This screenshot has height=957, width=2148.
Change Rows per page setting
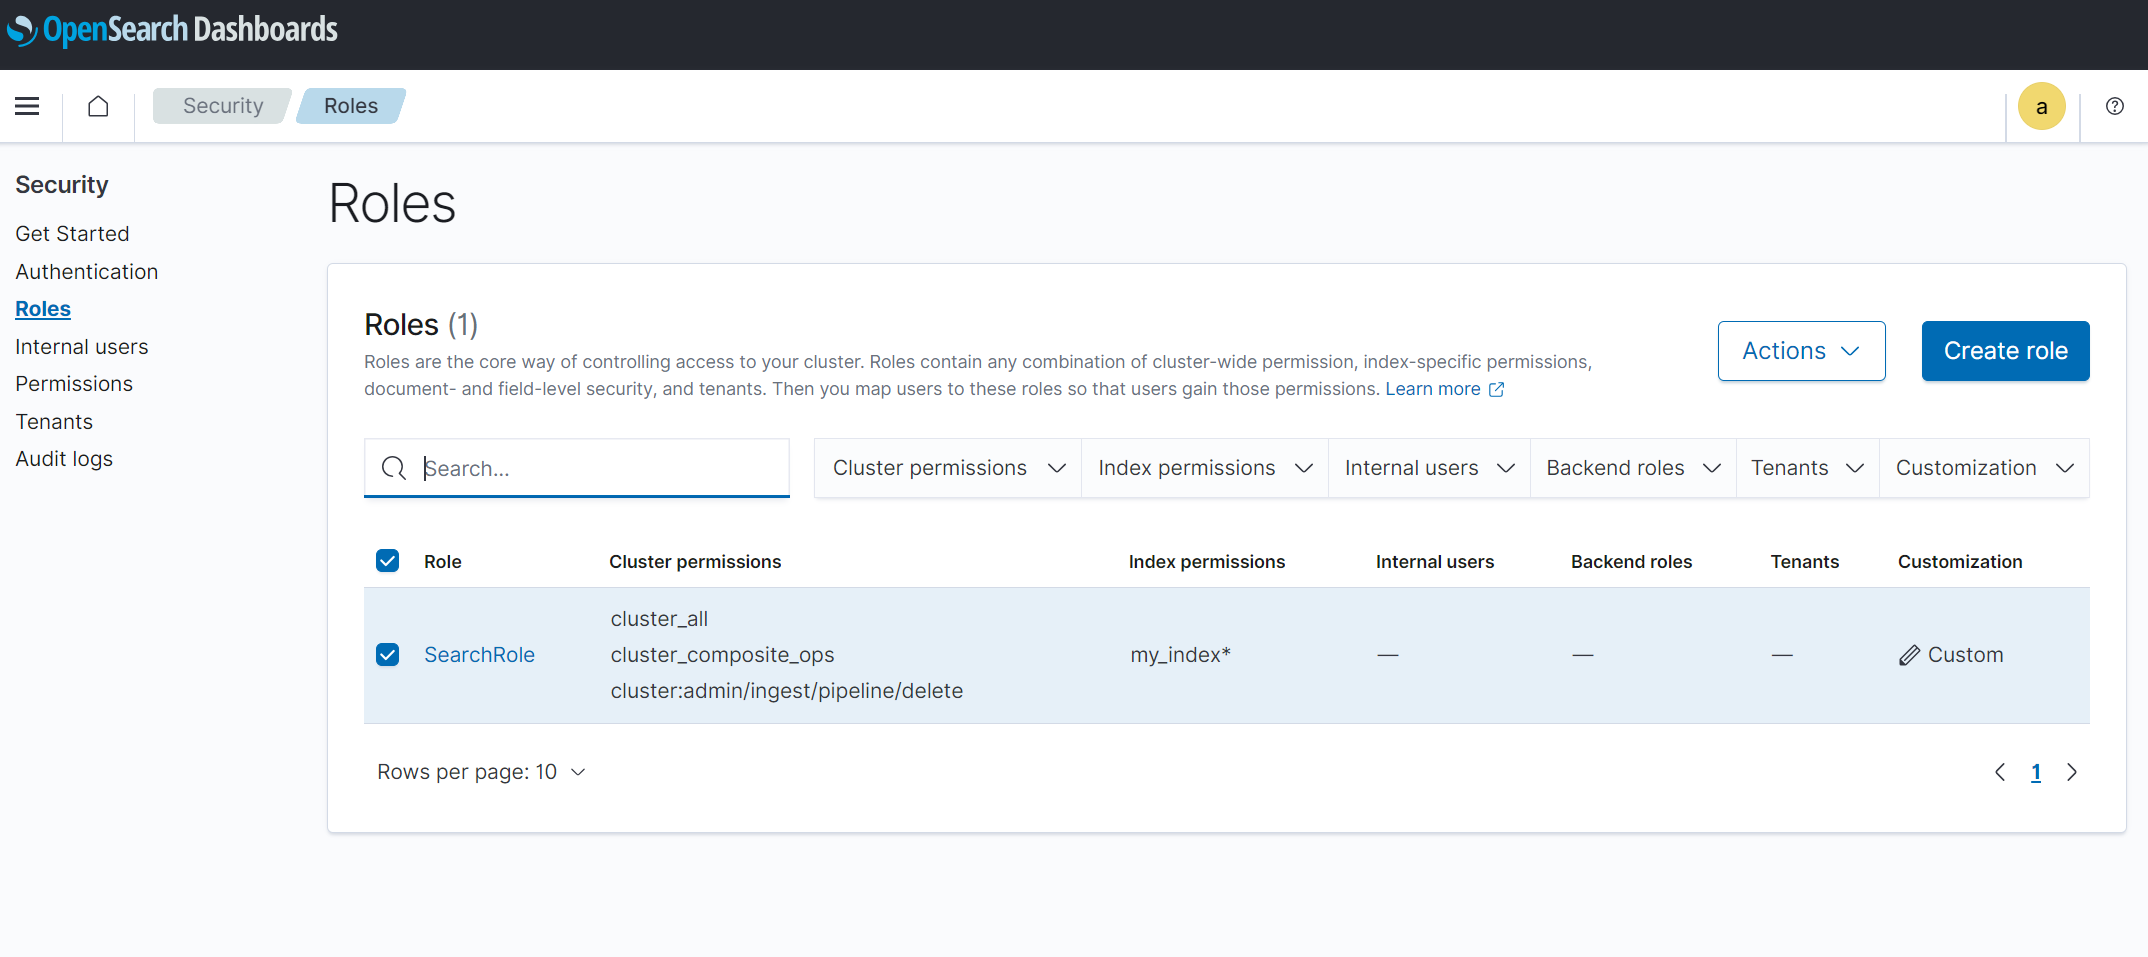481,772
